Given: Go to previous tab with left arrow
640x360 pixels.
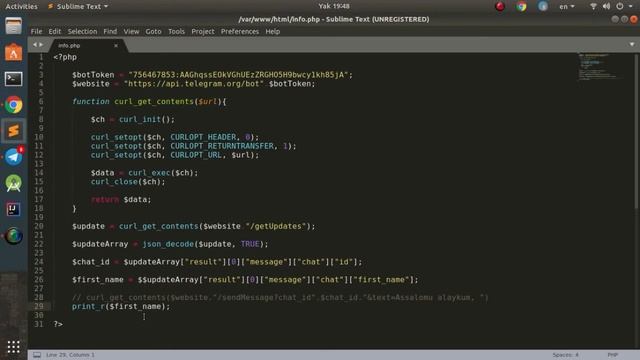Looking at the screenshot, I should click(x=35, y=44).
